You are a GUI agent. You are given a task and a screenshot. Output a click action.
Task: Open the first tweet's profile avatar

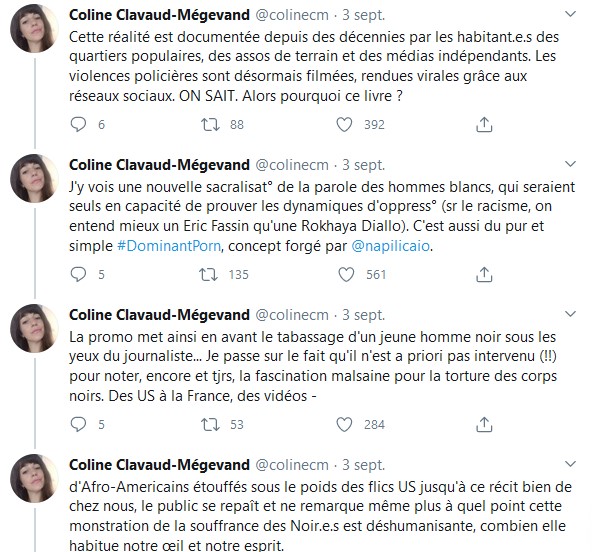(34, 29)
